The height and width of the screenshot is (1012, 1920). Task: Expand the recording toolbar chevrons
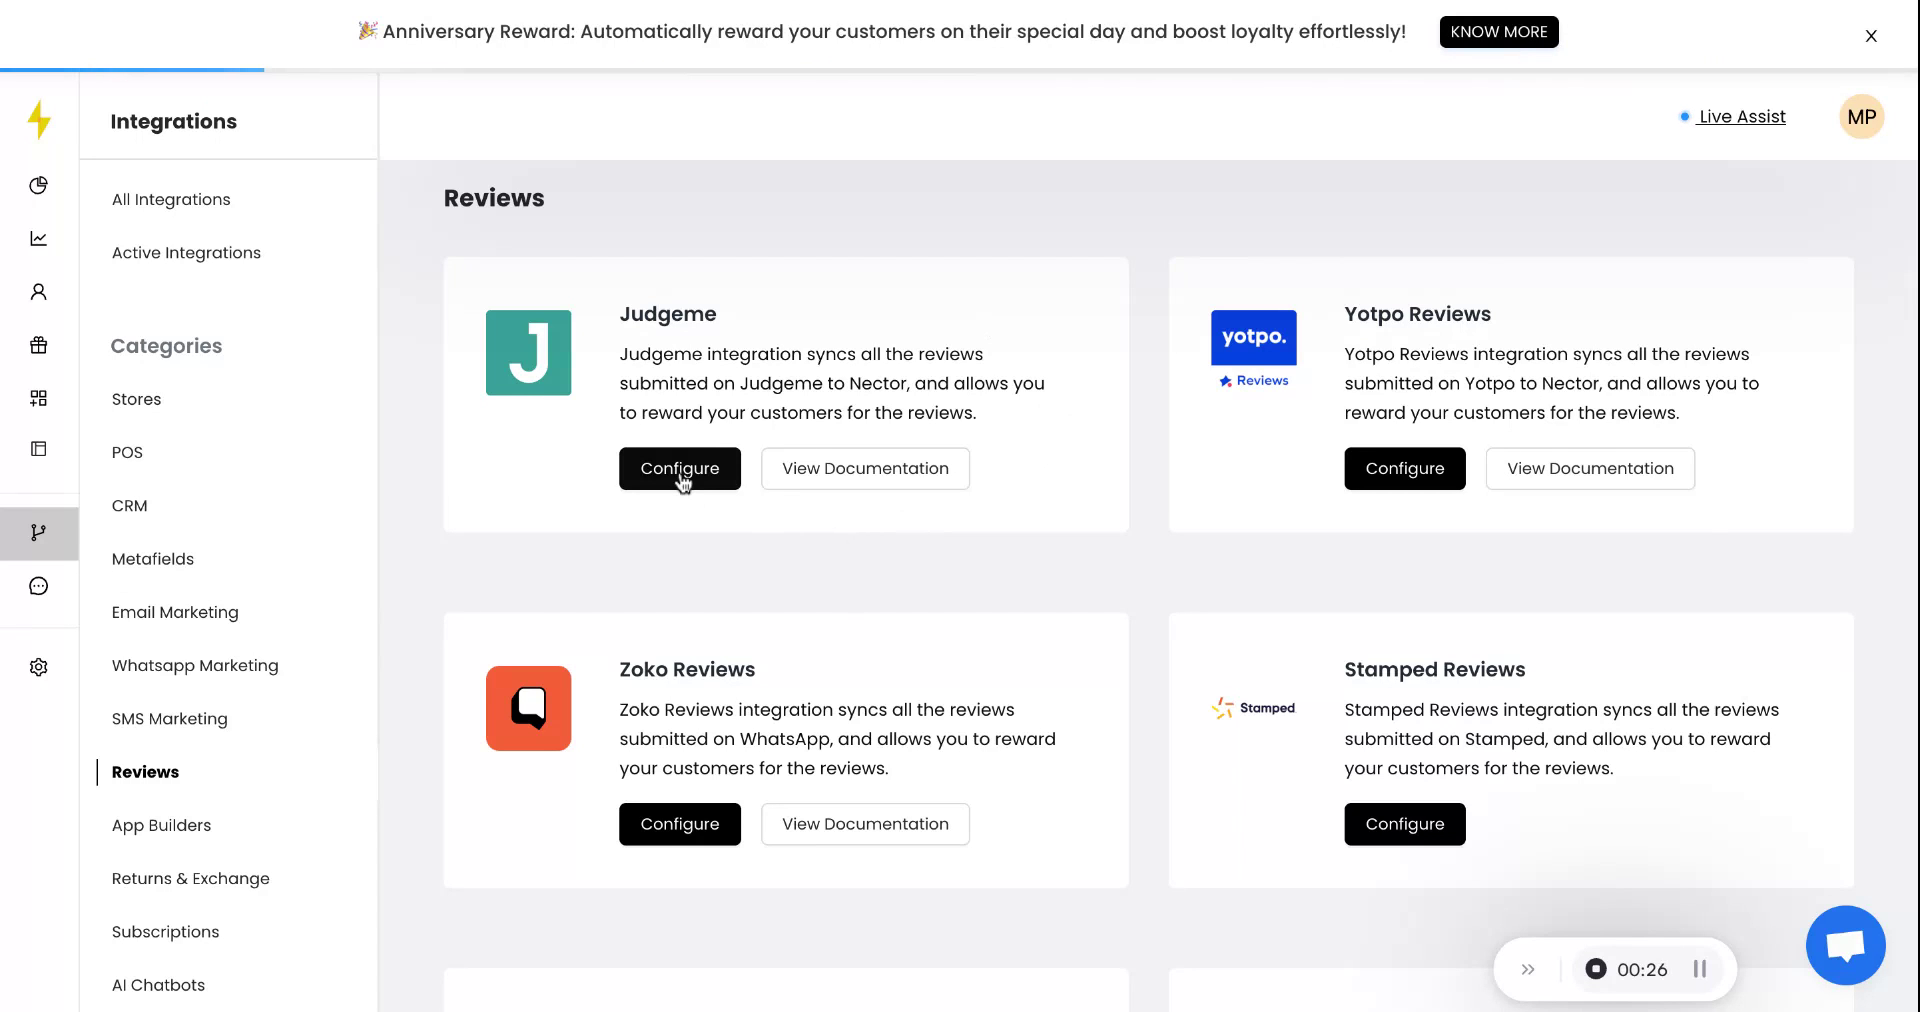point(1528,969)
